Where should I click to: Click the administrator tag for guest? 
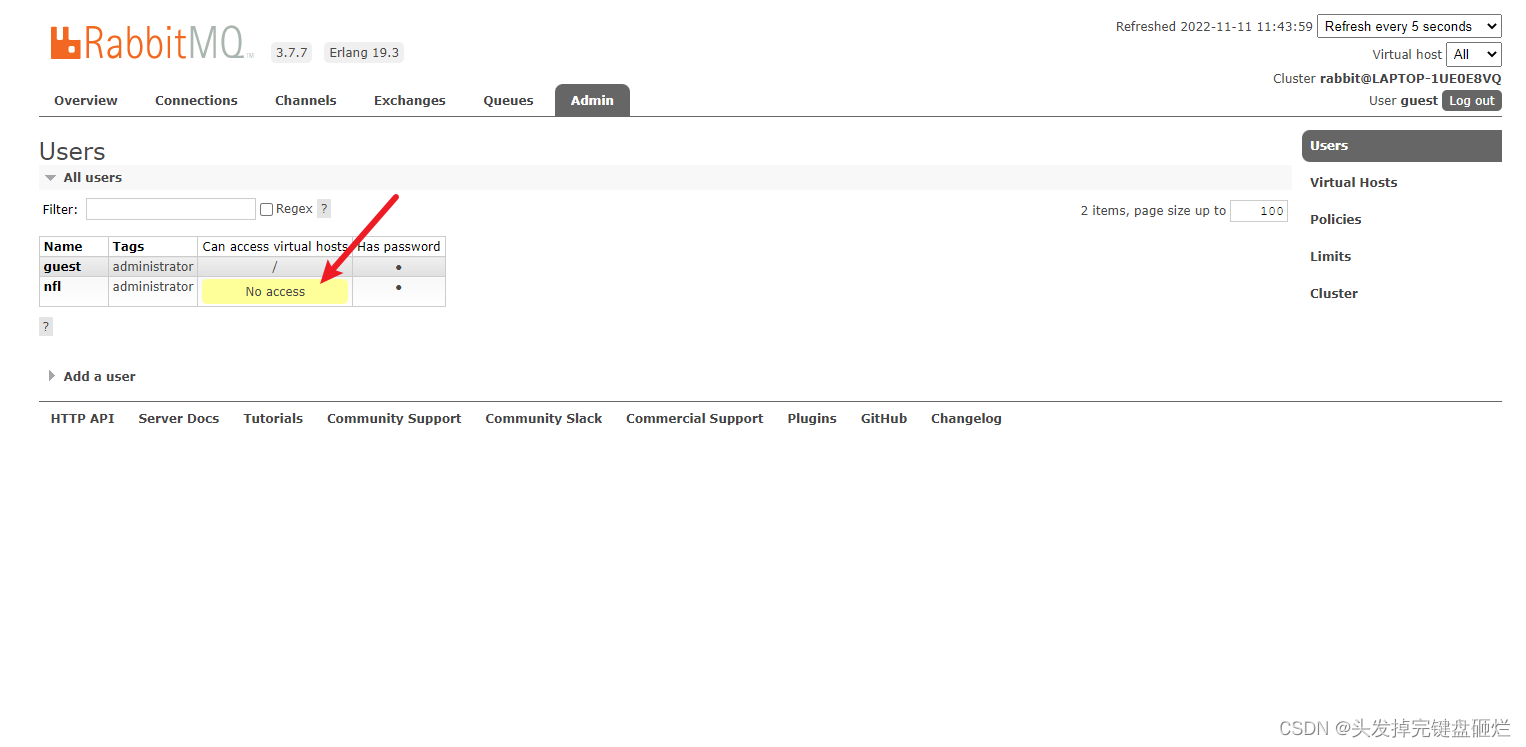(153, 267)
